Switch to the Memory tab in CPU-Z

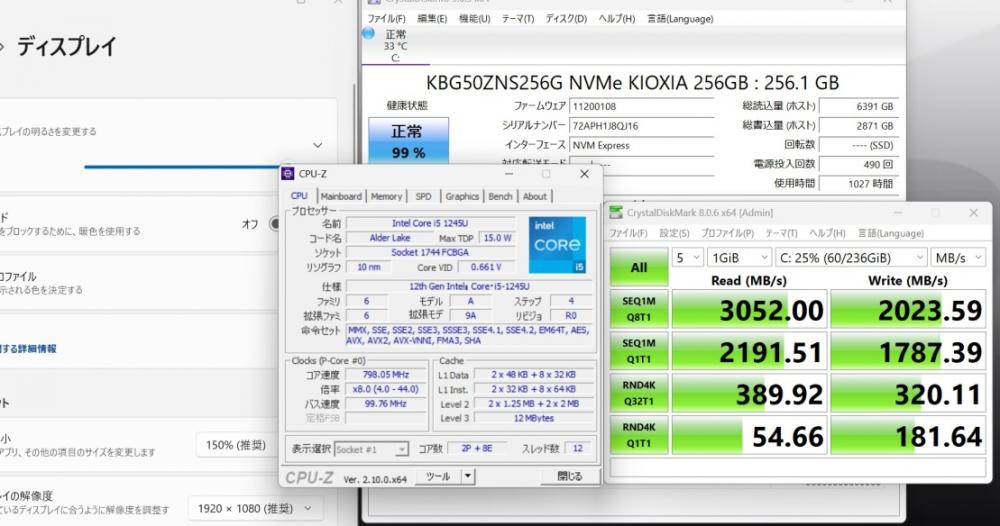(386, 196)
